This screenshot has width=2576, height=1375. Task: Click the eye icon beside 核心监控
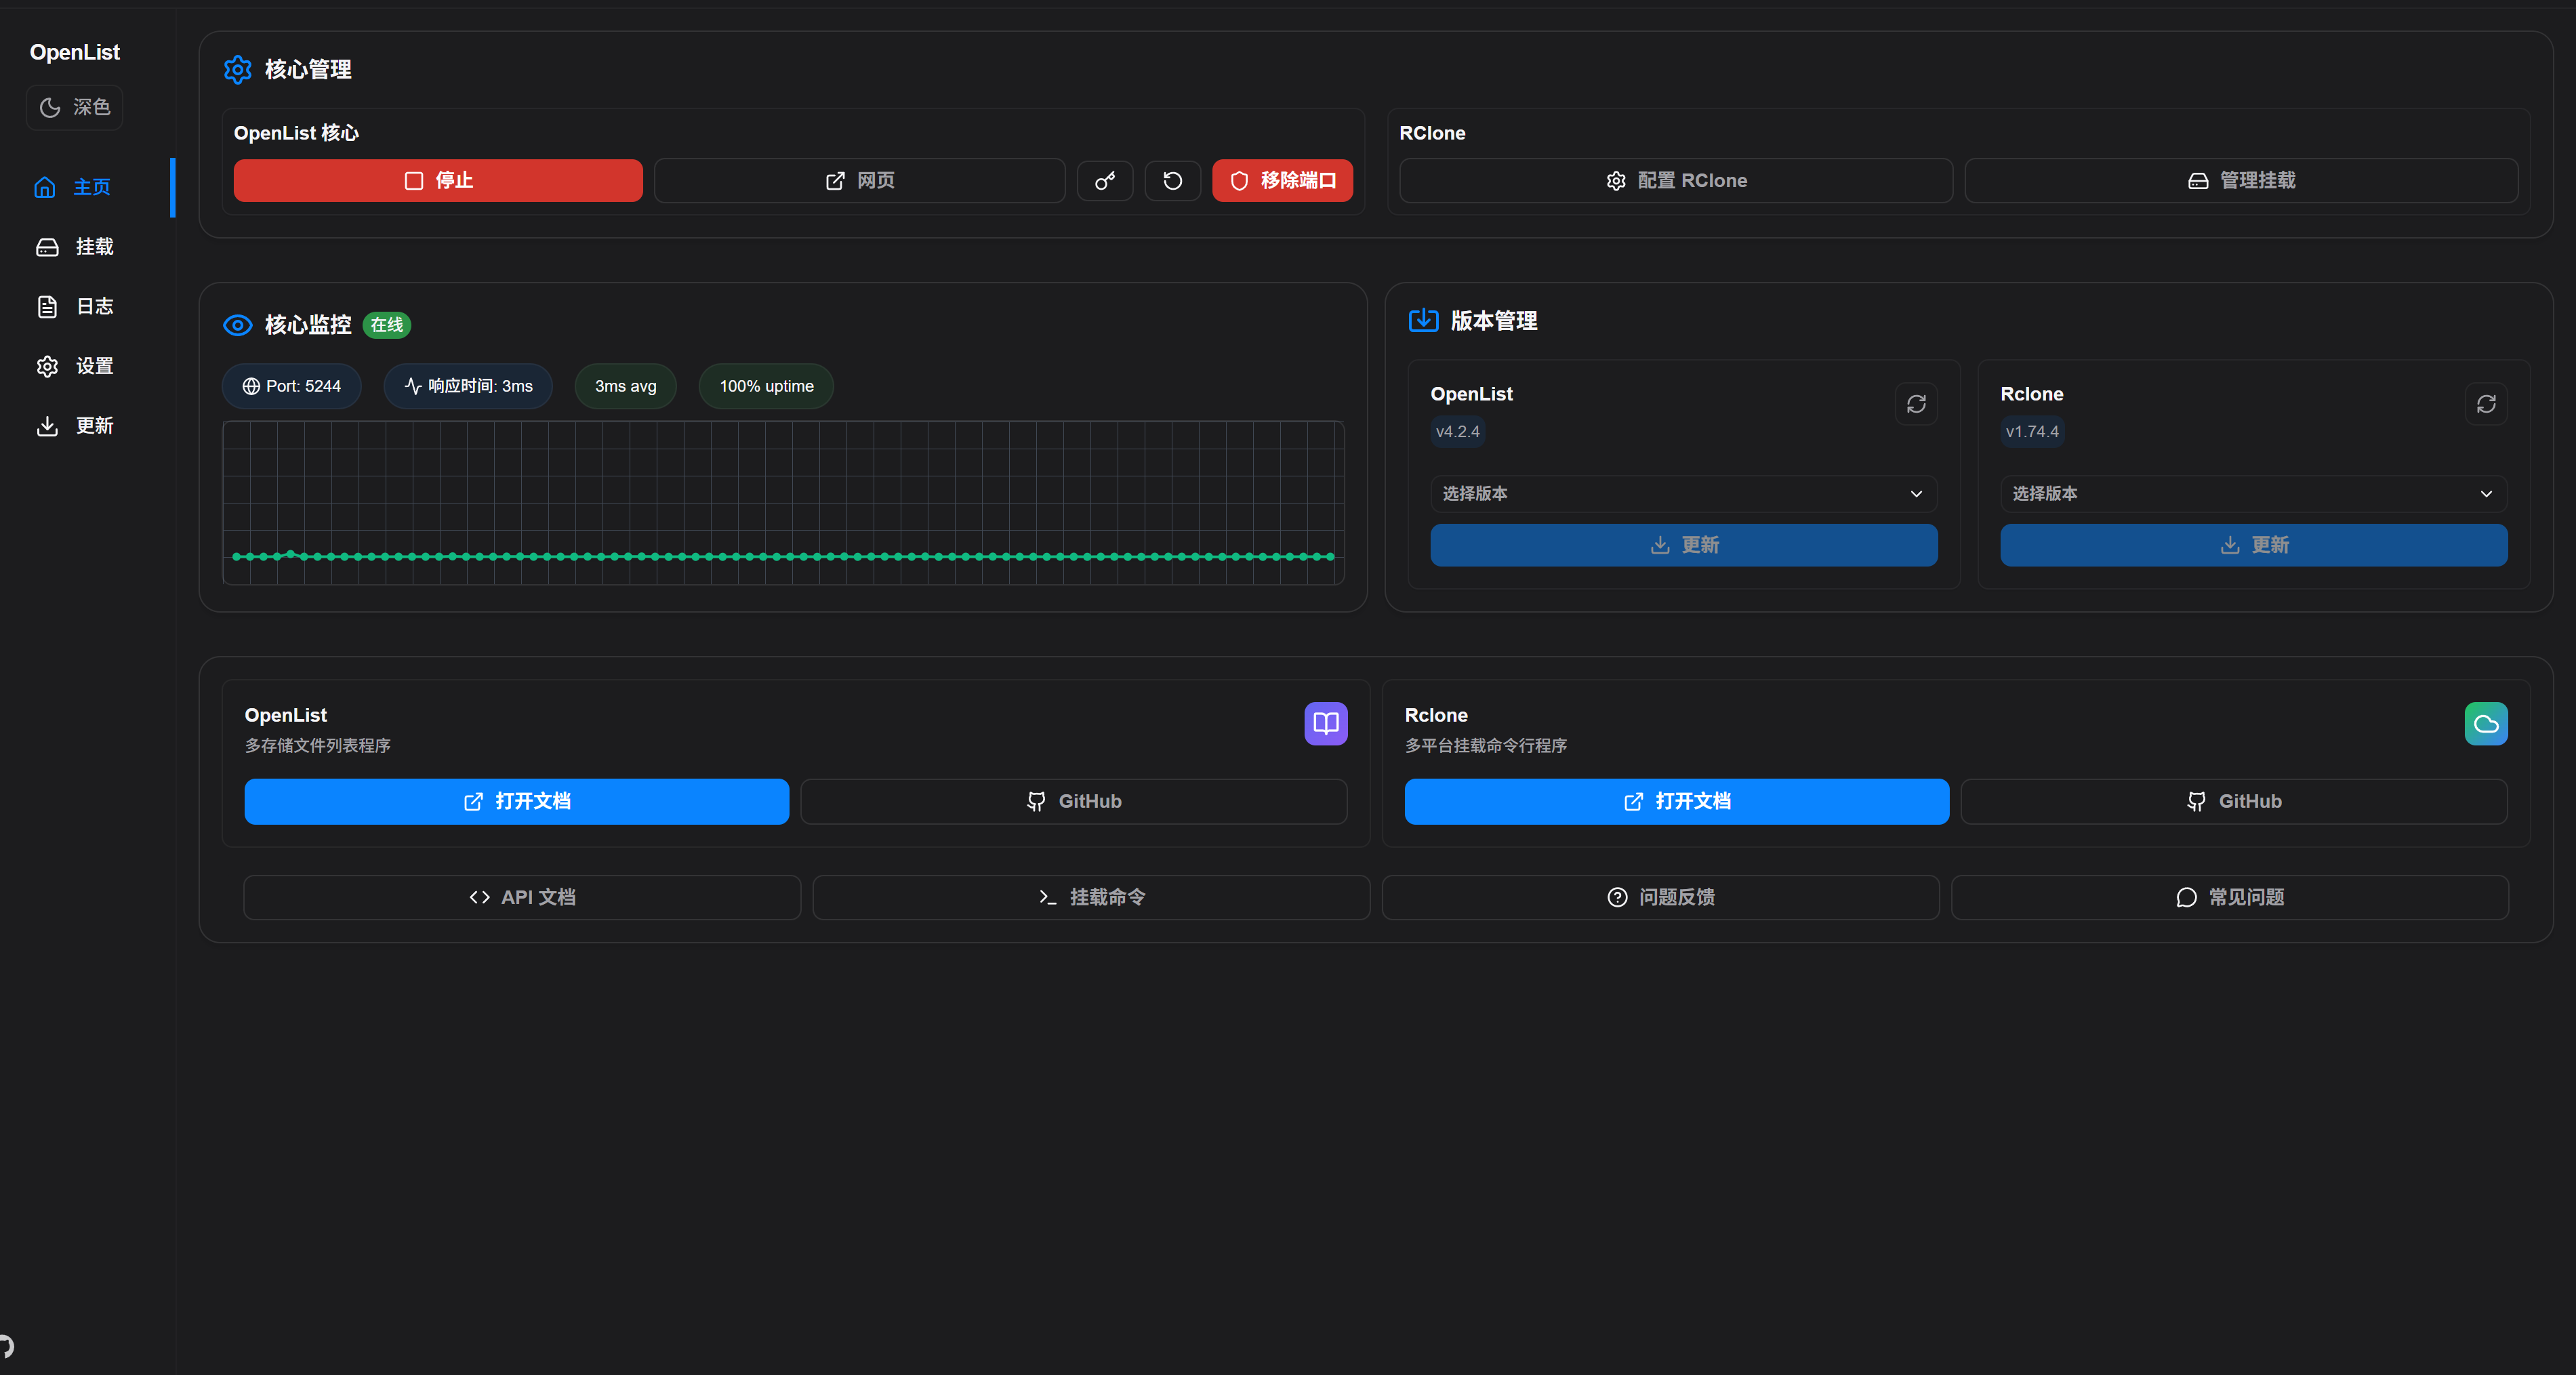238,325
